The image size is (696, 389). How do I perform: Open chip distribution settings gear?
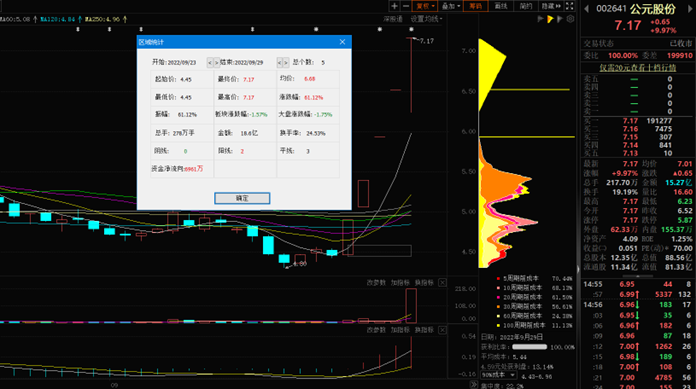click(x=570, y=19)
